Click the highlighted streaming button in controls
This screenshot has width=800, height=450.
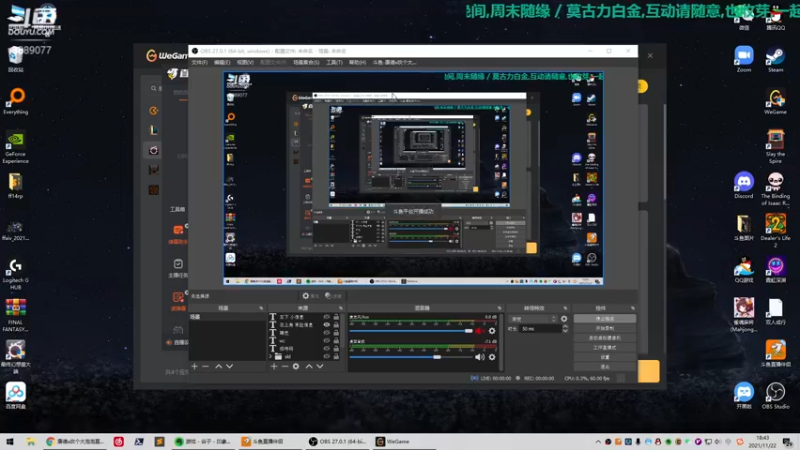pos(605,318)
